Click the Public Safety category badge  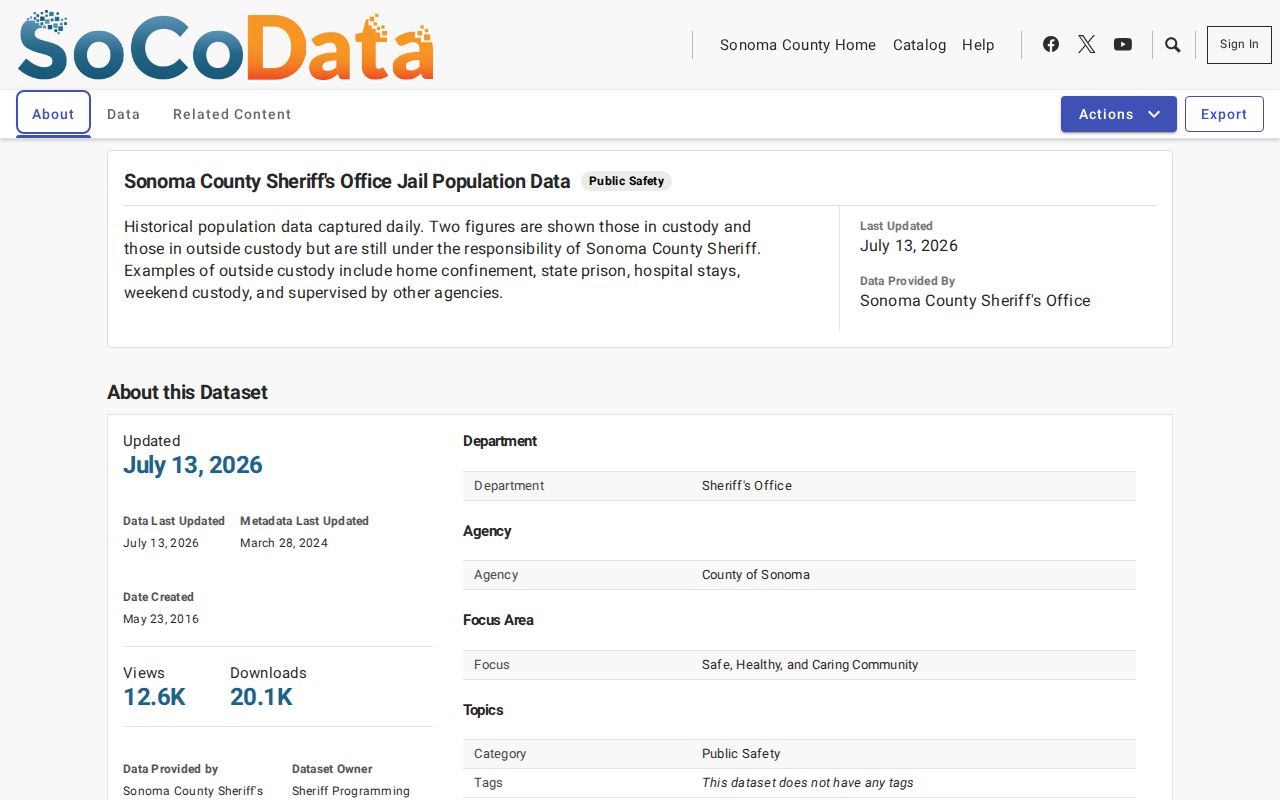point(626,181)
